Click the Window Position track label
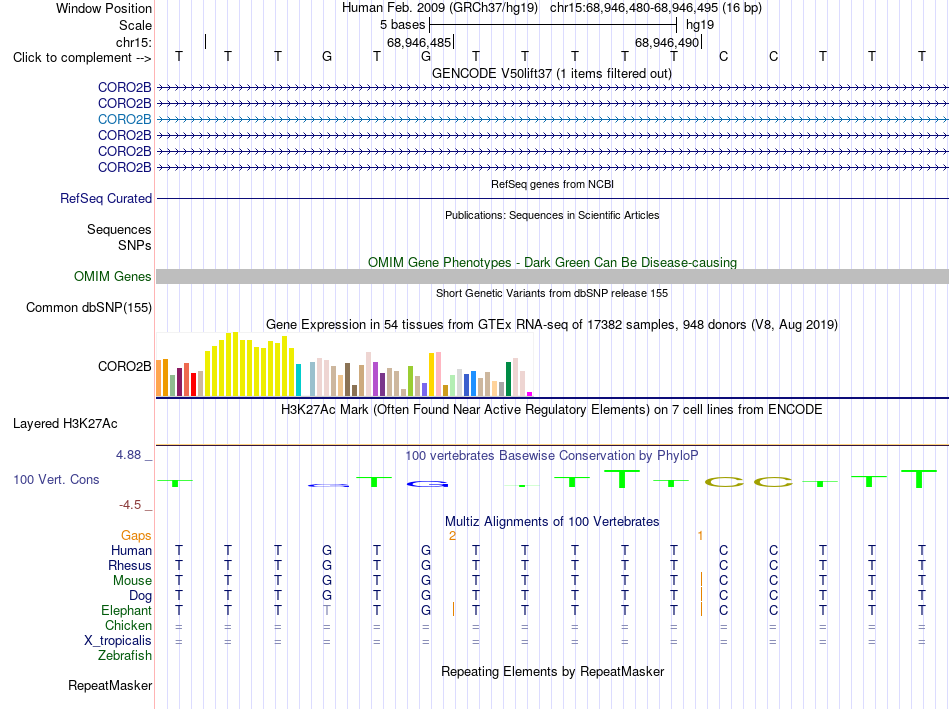The height and width of the screenshot is (709, 950). pos(104,8)
